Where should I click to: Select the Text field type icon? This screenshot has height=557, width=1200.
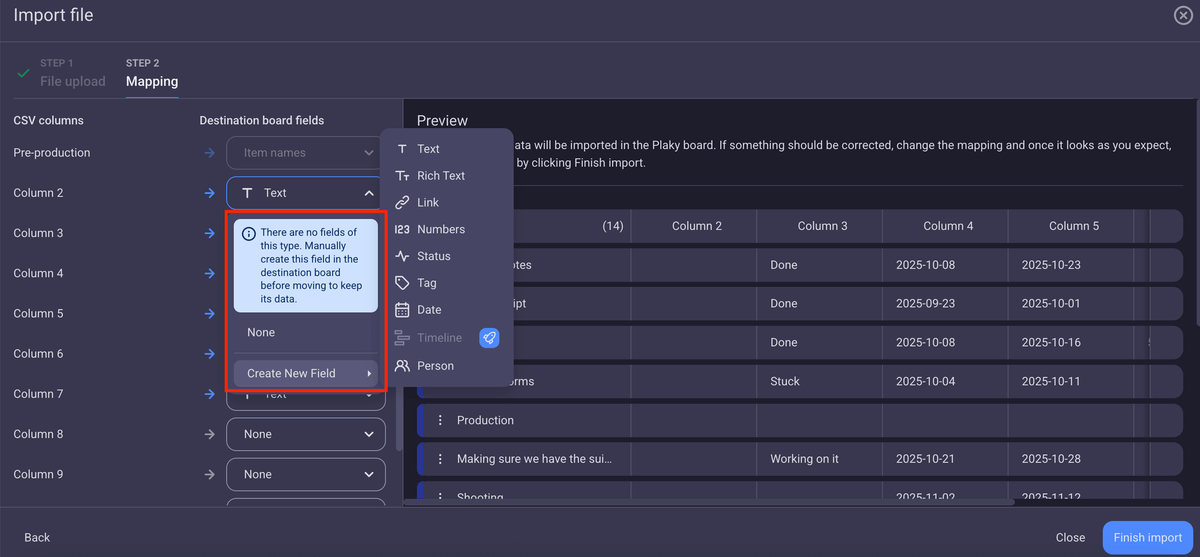point(402,149)
